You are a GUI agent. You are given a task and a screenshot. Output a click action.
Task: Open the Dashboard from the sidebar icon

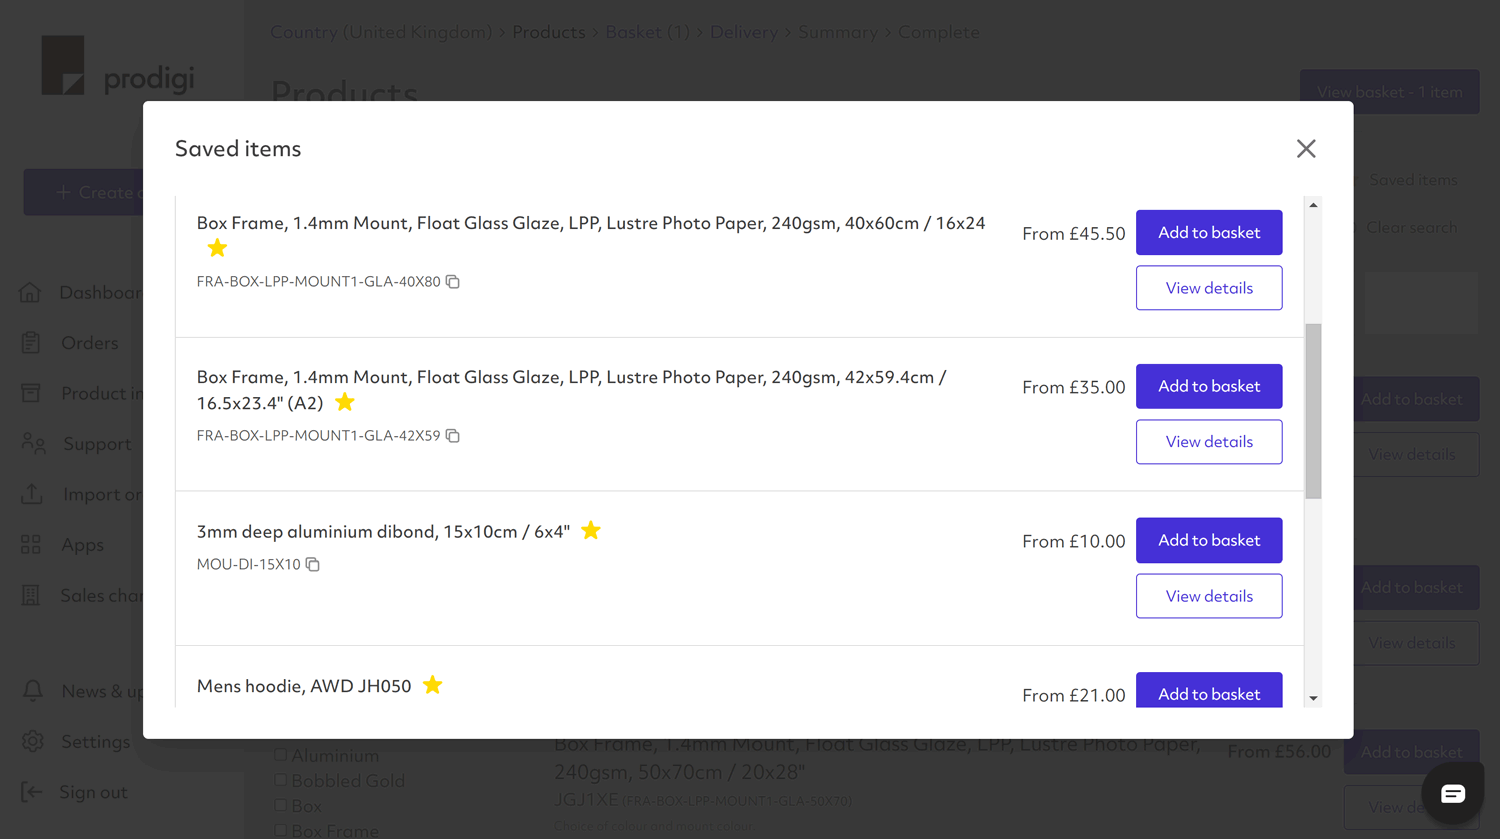point(31,292)
